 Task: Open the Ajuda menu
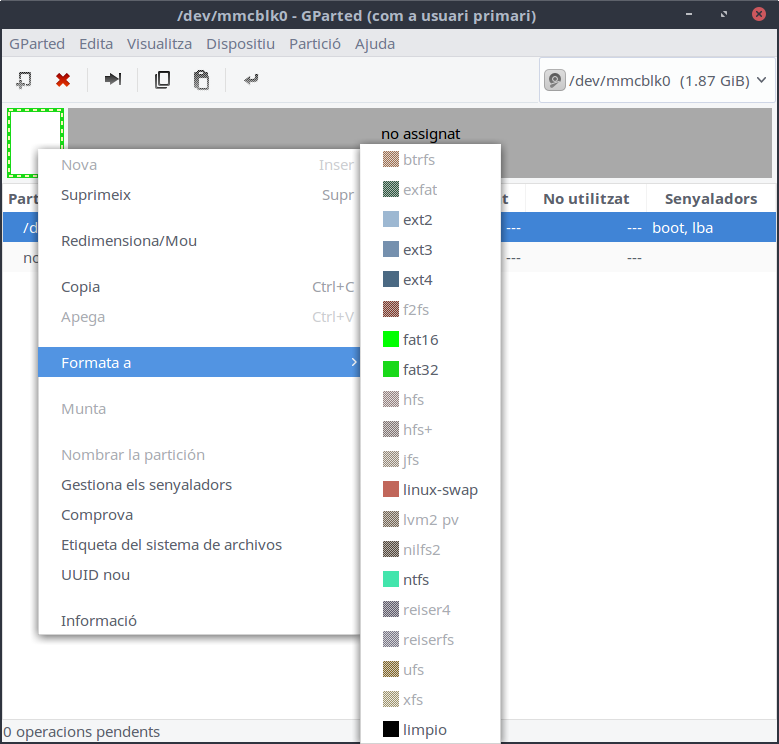(x=375, y=44)
